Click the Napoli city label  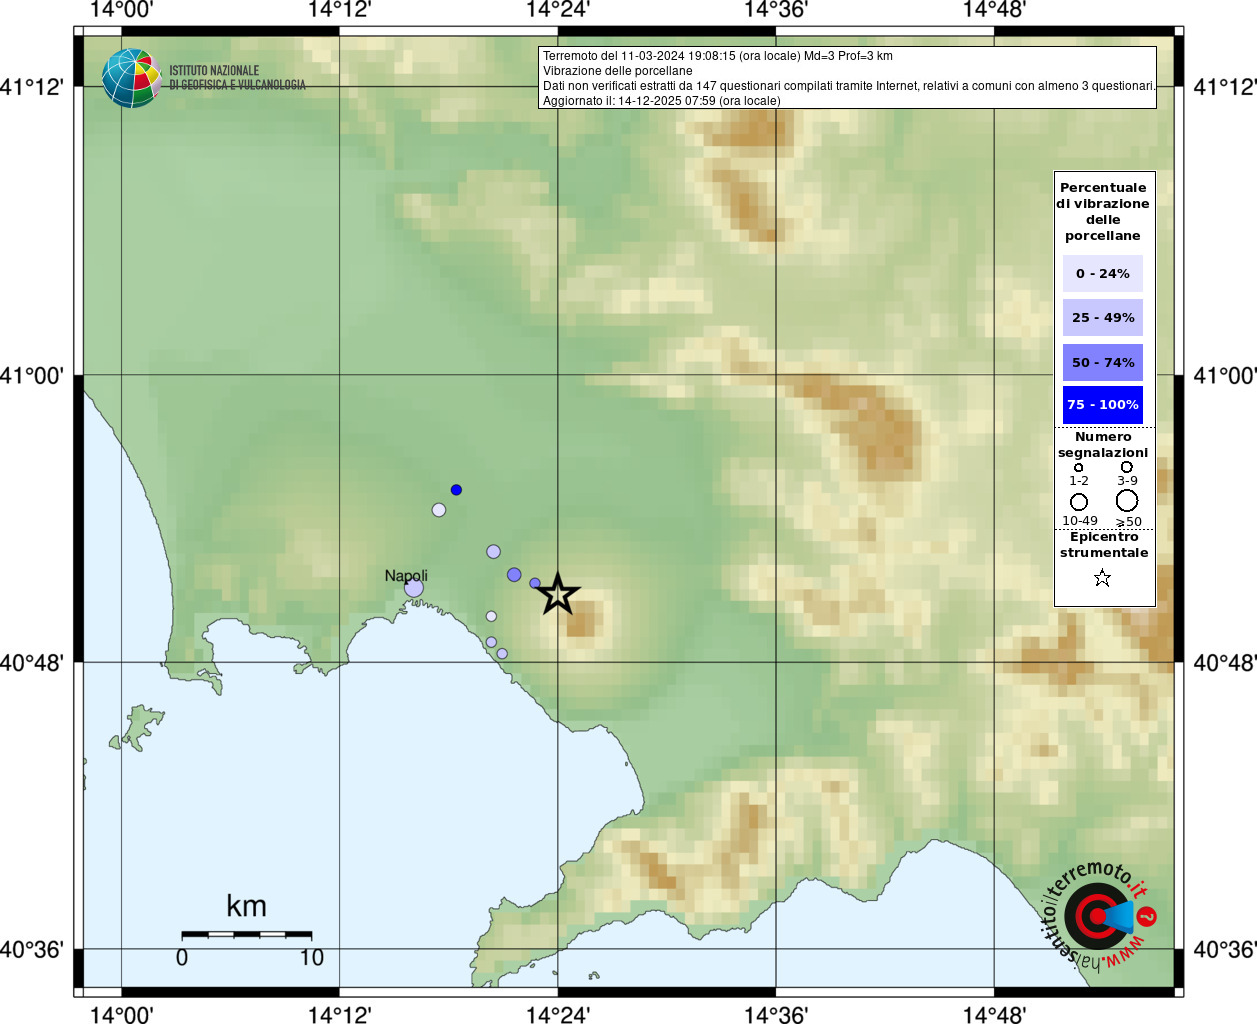406,575
